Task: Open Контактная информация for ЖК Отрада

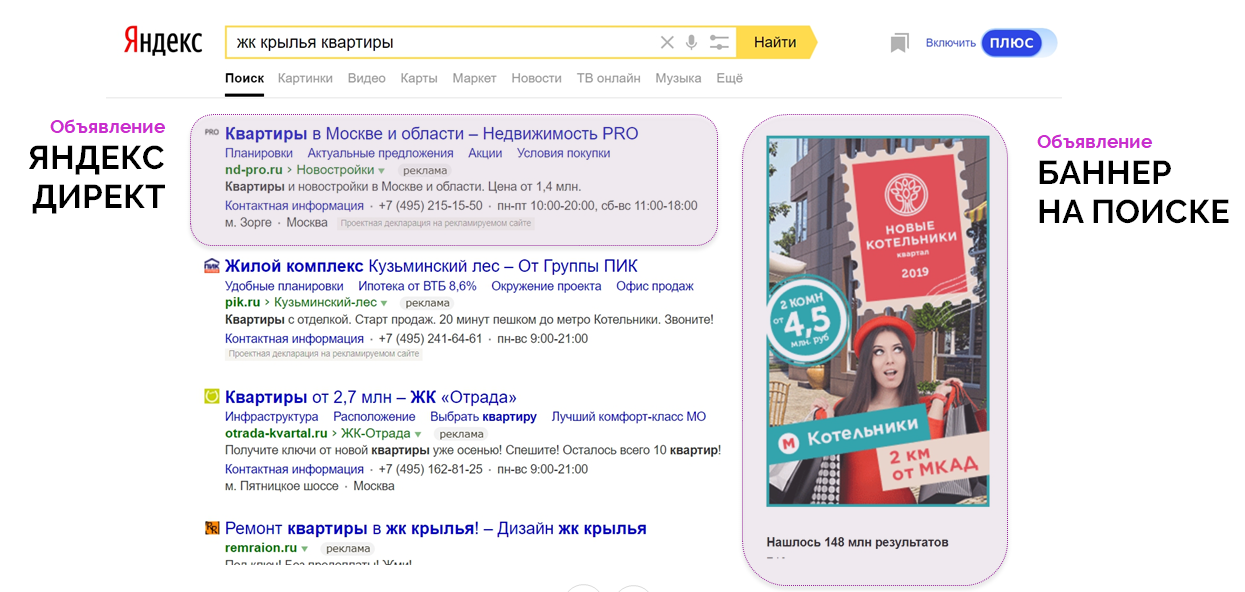Action: pyautogui.click(x=294, y=469)
